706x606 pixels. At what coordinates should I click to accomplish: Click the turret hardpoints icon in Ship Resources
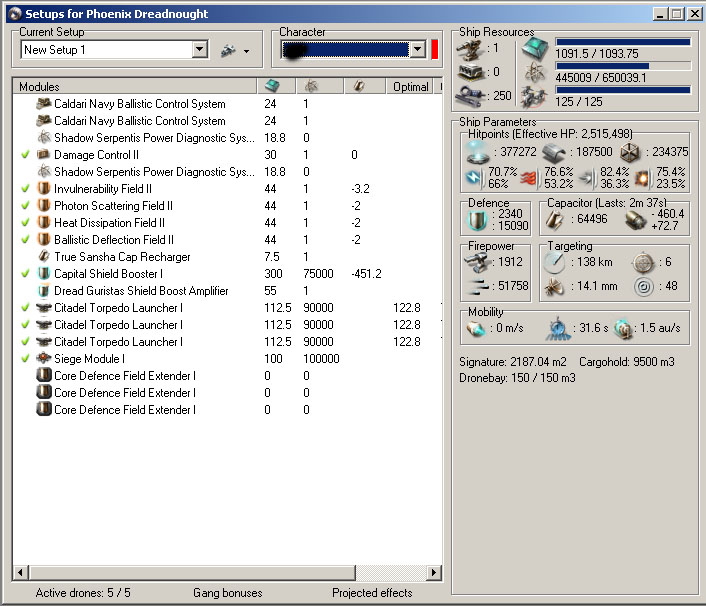471,50
